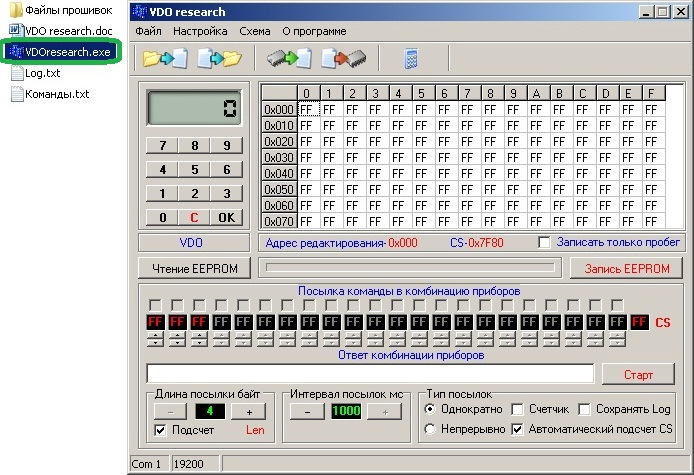Click the calculator LCD display
The width and height of the screenshot is (694, 475).
tap(194, 108)
